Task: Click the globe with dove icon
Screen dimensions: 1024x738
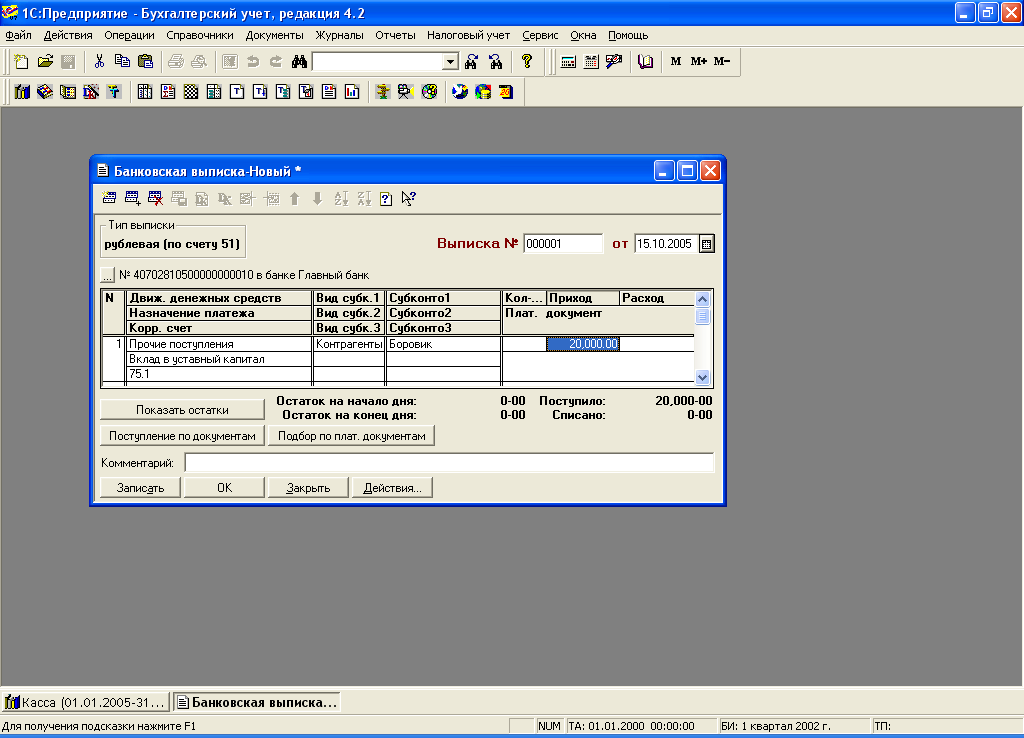Action: (460, 92)
